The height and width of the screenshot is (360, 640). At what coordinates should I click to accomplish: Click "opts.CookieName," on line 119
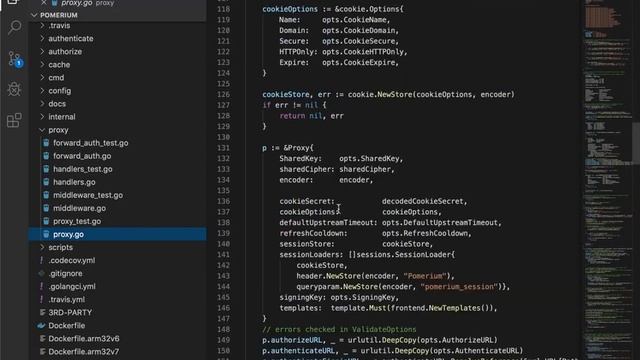356,20
